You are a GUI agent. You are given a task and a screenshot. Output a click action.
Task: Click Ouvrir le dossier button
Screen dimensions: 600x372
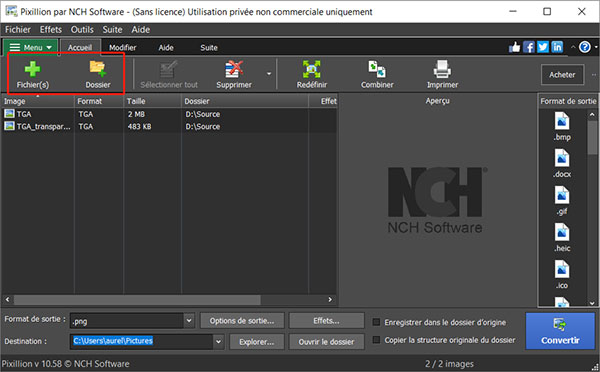[x=326, y=341]
